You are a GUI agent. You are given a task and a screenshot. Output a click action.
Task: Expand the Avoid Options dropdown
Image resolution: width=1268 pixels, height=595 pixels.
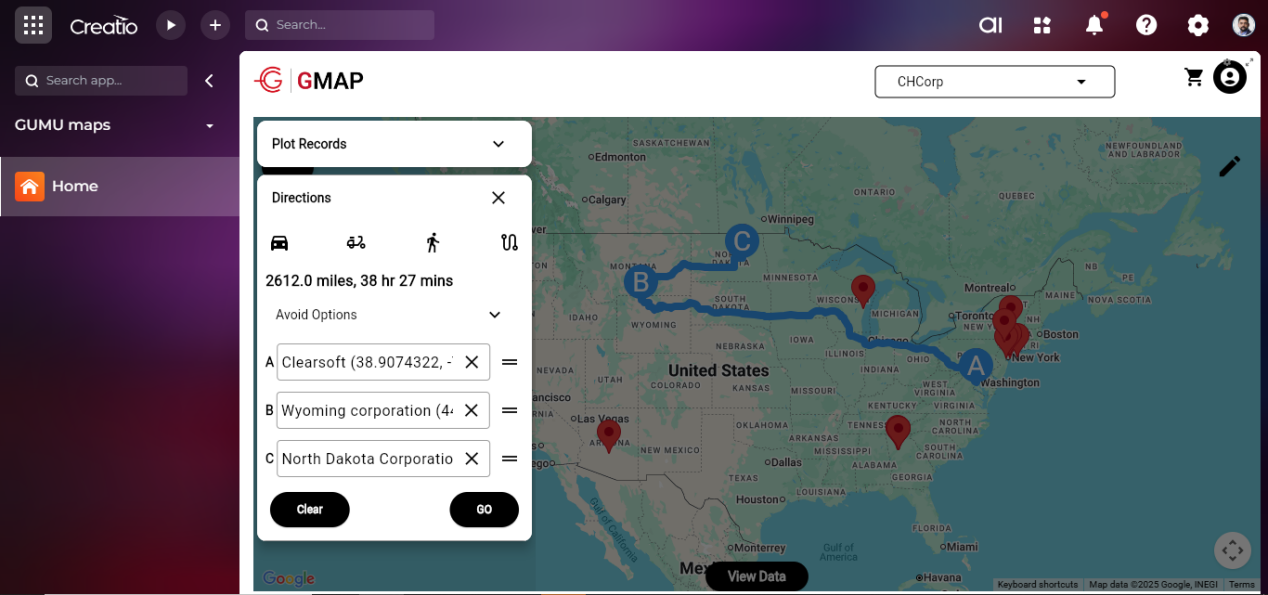pyautogui.click(x=388, y=315)
